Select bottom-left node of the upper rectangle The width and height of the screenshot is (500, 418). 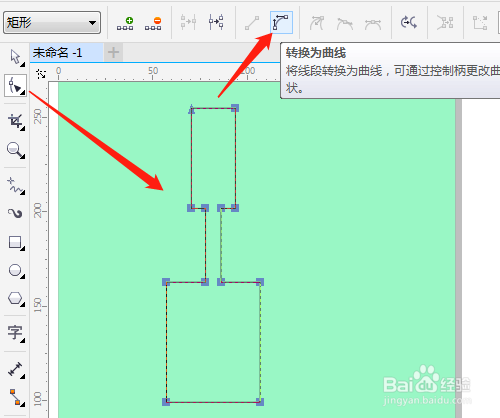tap(191, 208)
